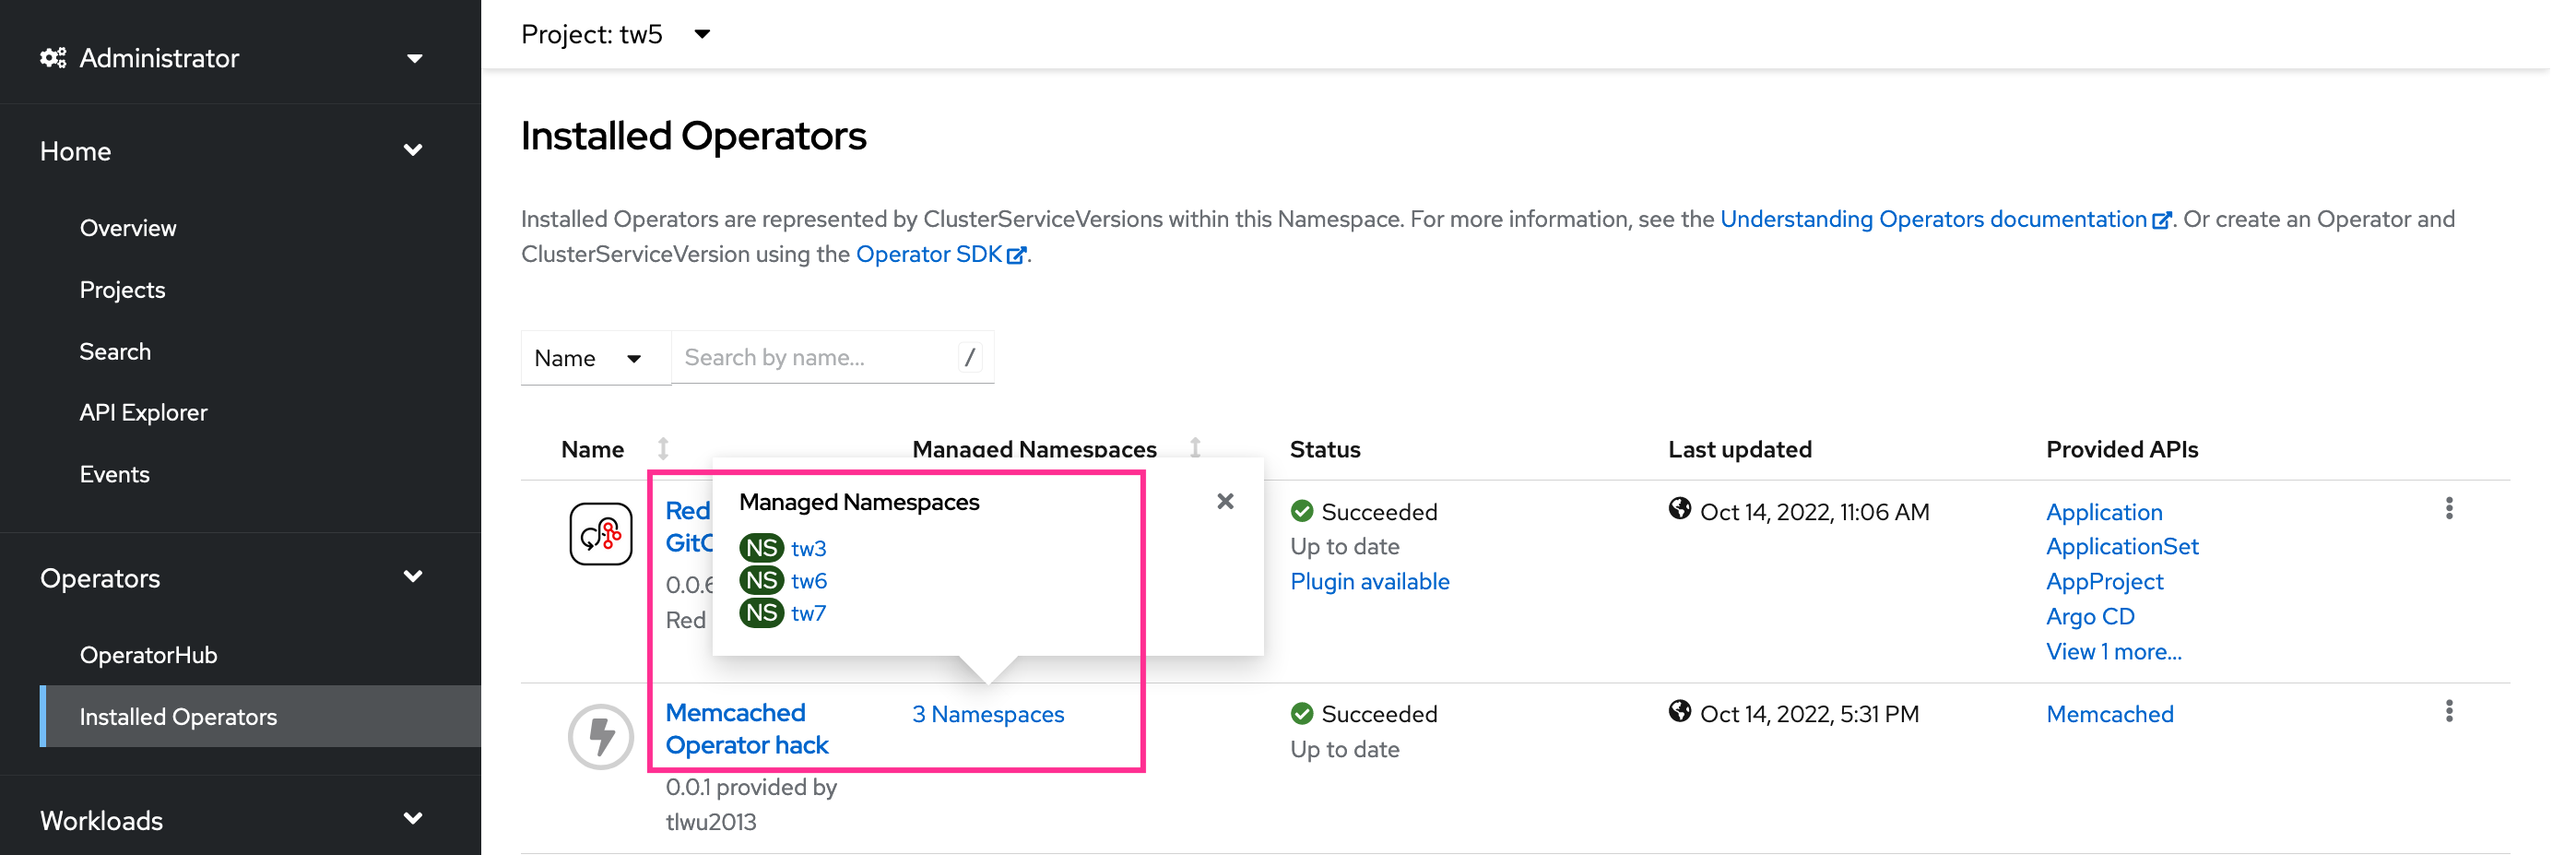Open Overview in the Home menu

(128, 228)
